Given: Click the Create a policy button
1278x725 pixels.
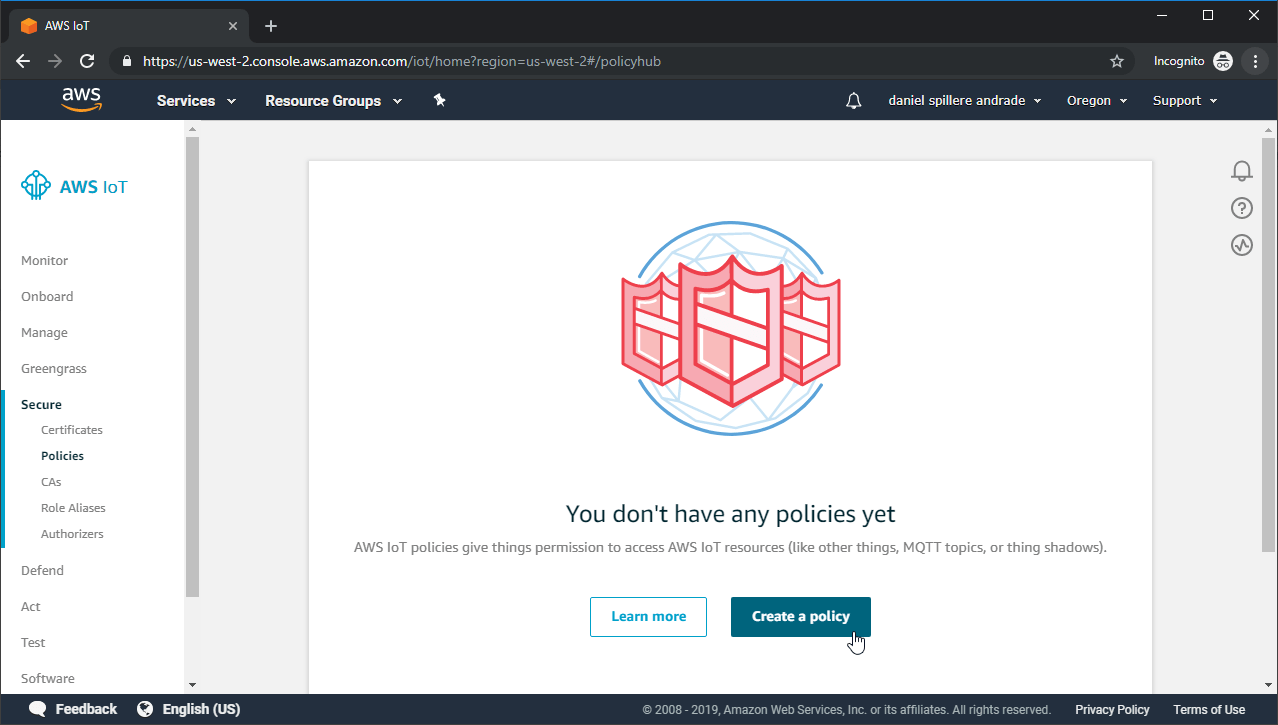Looking at the screenshot, I should tap(800, 616).
